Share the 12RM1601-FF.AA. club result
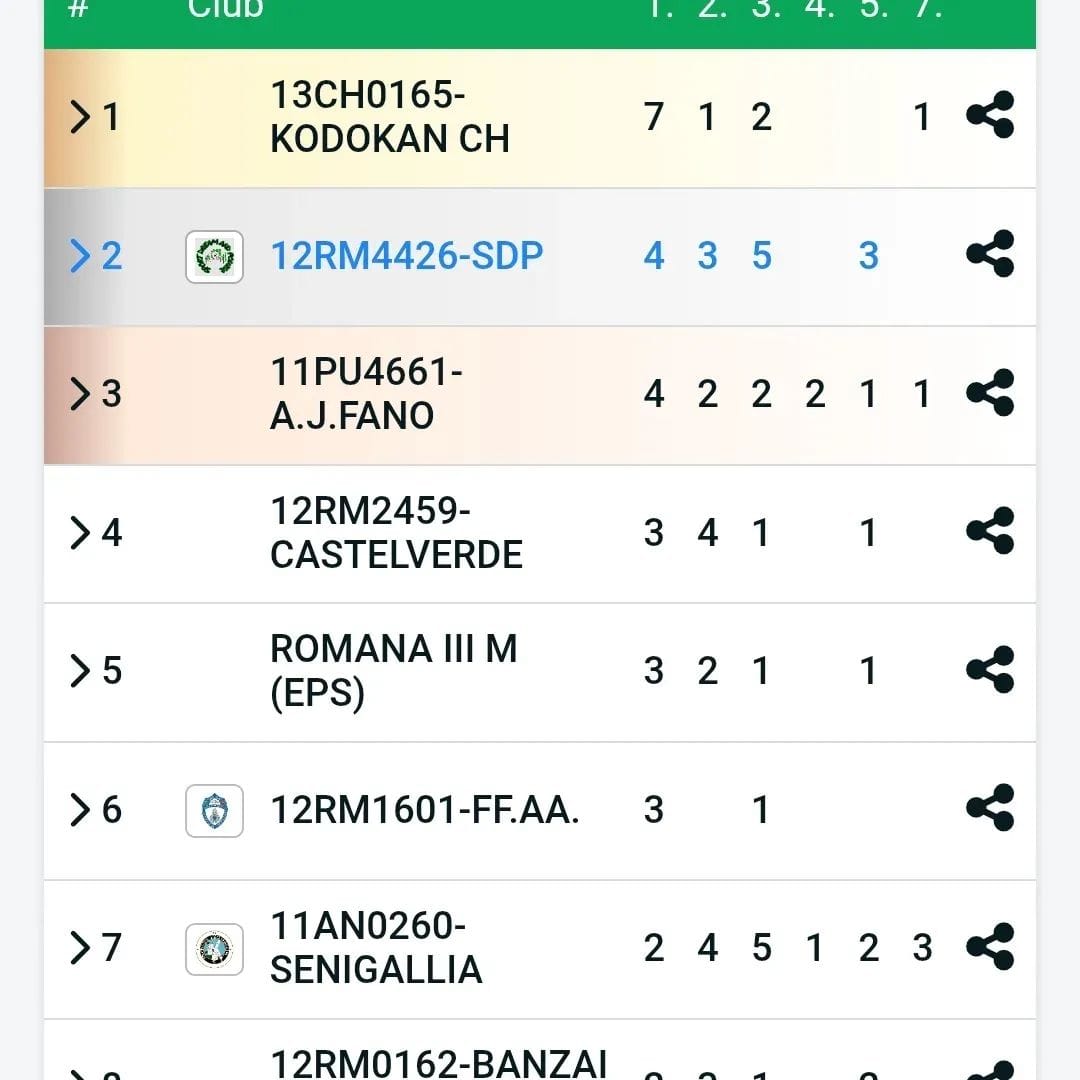This screenshot has height=1080, width=1080. (x=990, y=808)
